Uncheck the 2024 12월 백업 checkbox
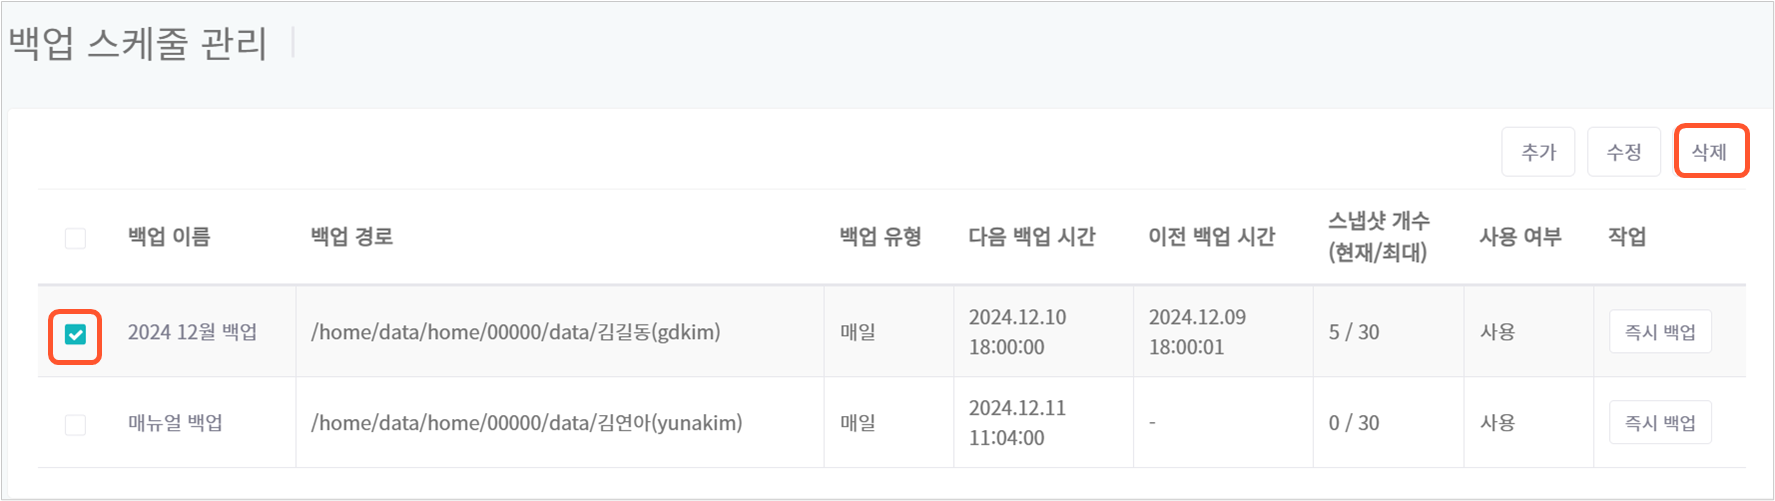The width and height of the screenshot is (1775, 501). tap(75, 334)
